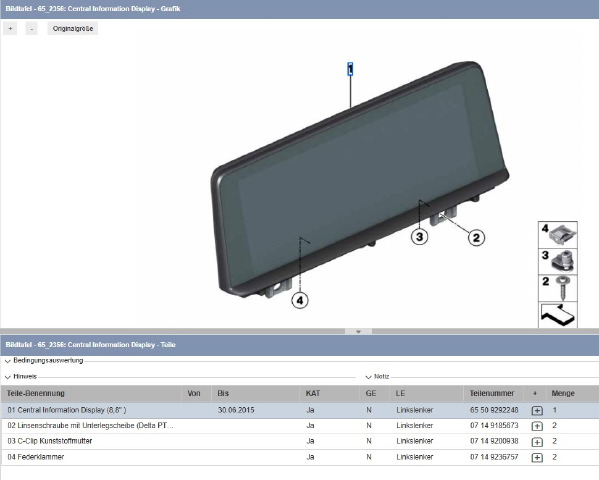Zoom out with the minus button

click(32, 29)
